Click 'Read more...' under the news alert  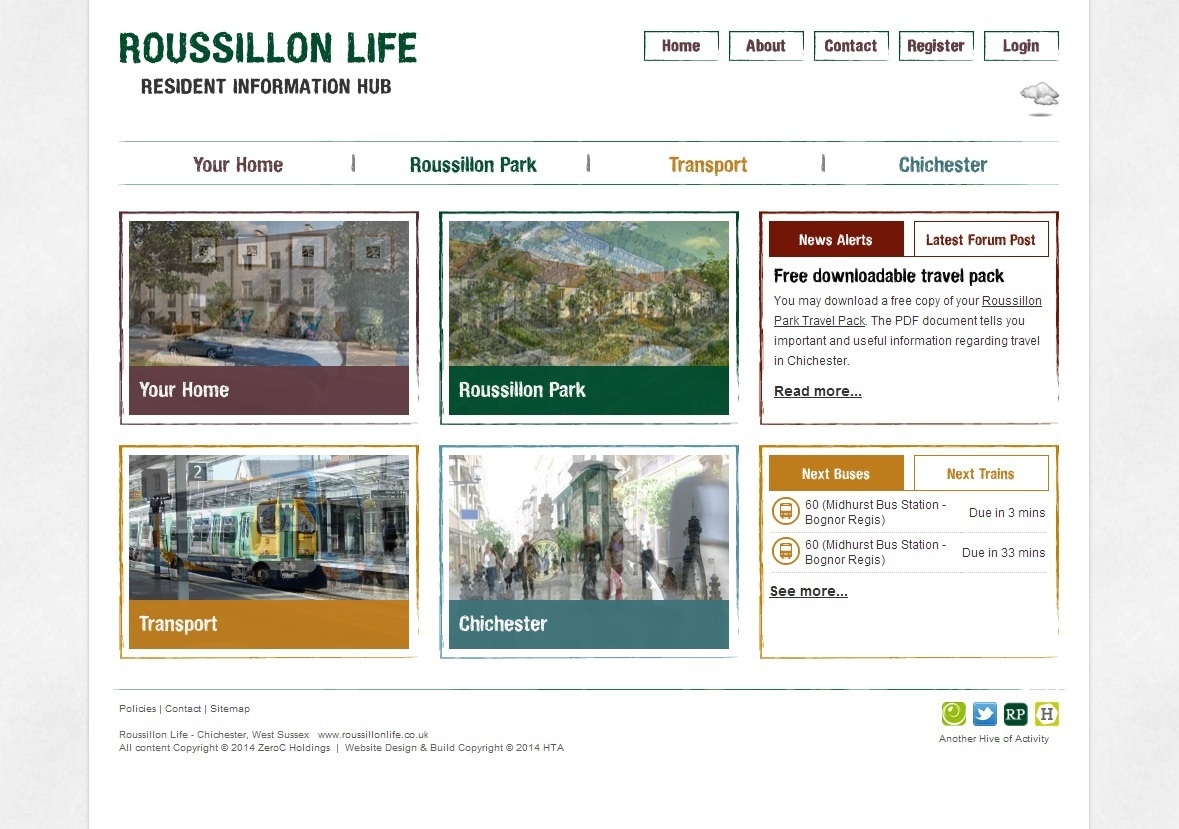tap(817, 391)
